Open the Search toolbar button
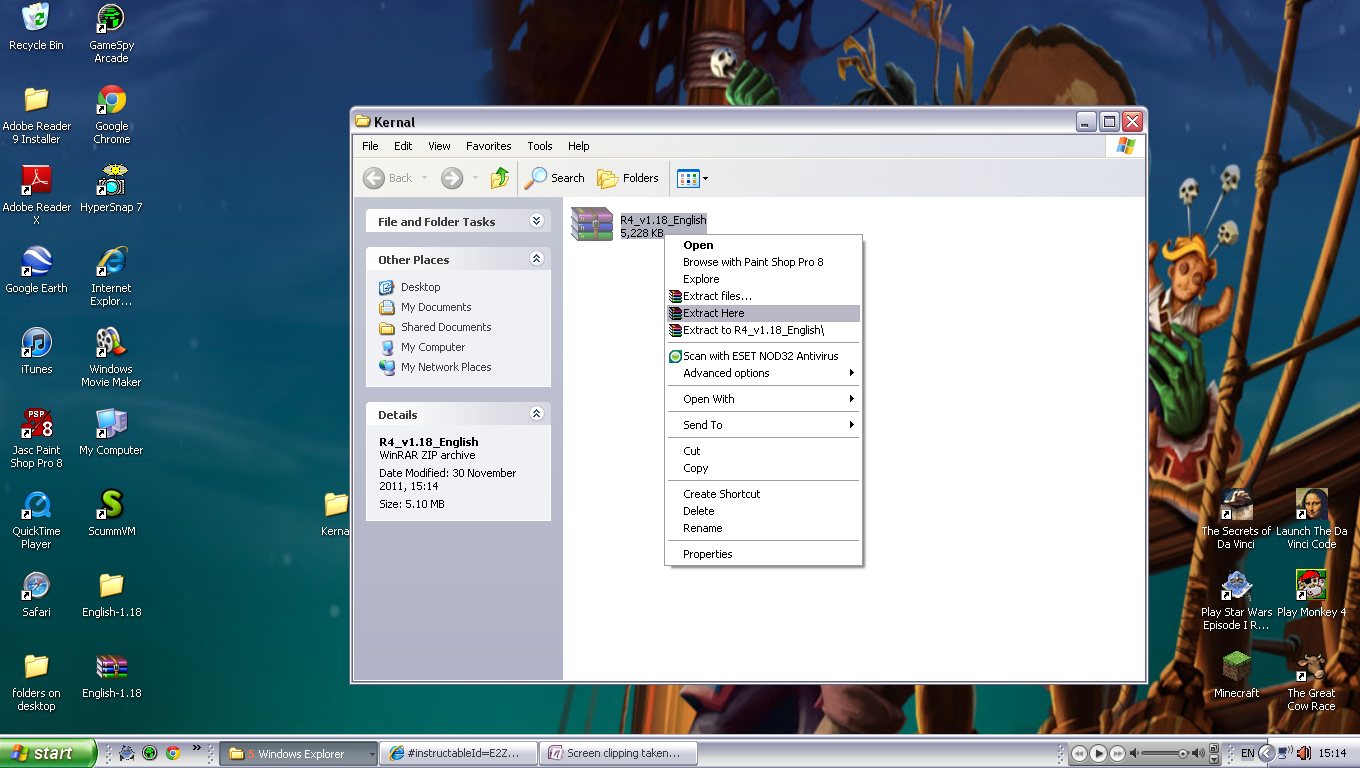This screenshot has width=1360, height=768. pos(555,178)
